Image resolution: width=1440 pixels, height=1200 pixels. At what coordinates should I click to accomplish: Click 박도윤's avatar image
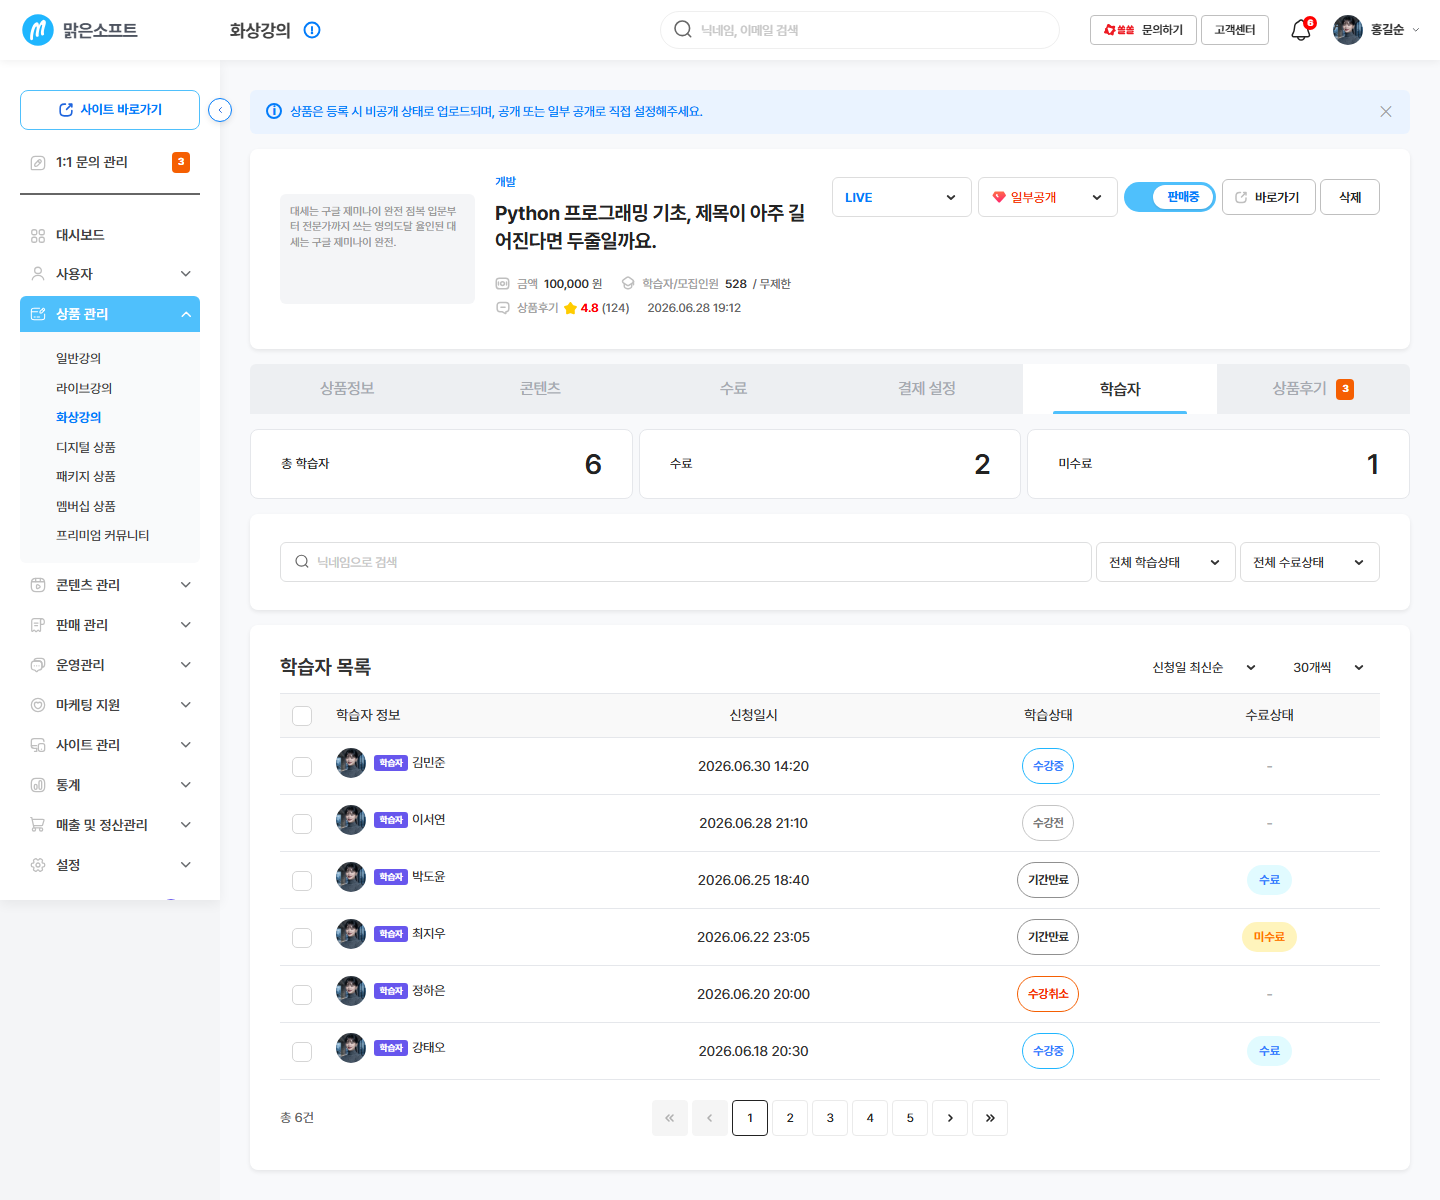pyautogui.click(x=351, y=877)
